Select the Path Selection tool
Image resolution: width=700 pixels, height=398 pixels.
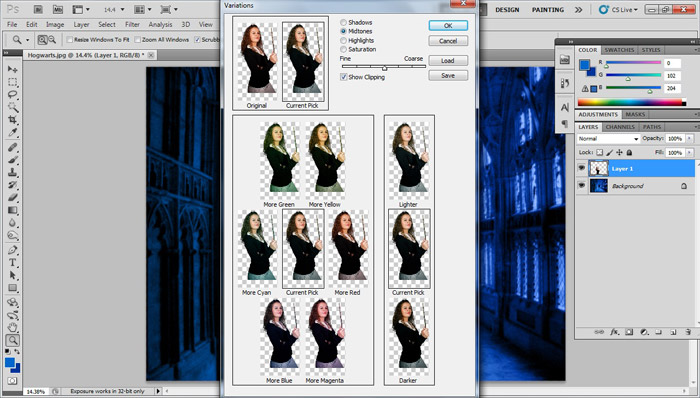(x=12, y=275)
